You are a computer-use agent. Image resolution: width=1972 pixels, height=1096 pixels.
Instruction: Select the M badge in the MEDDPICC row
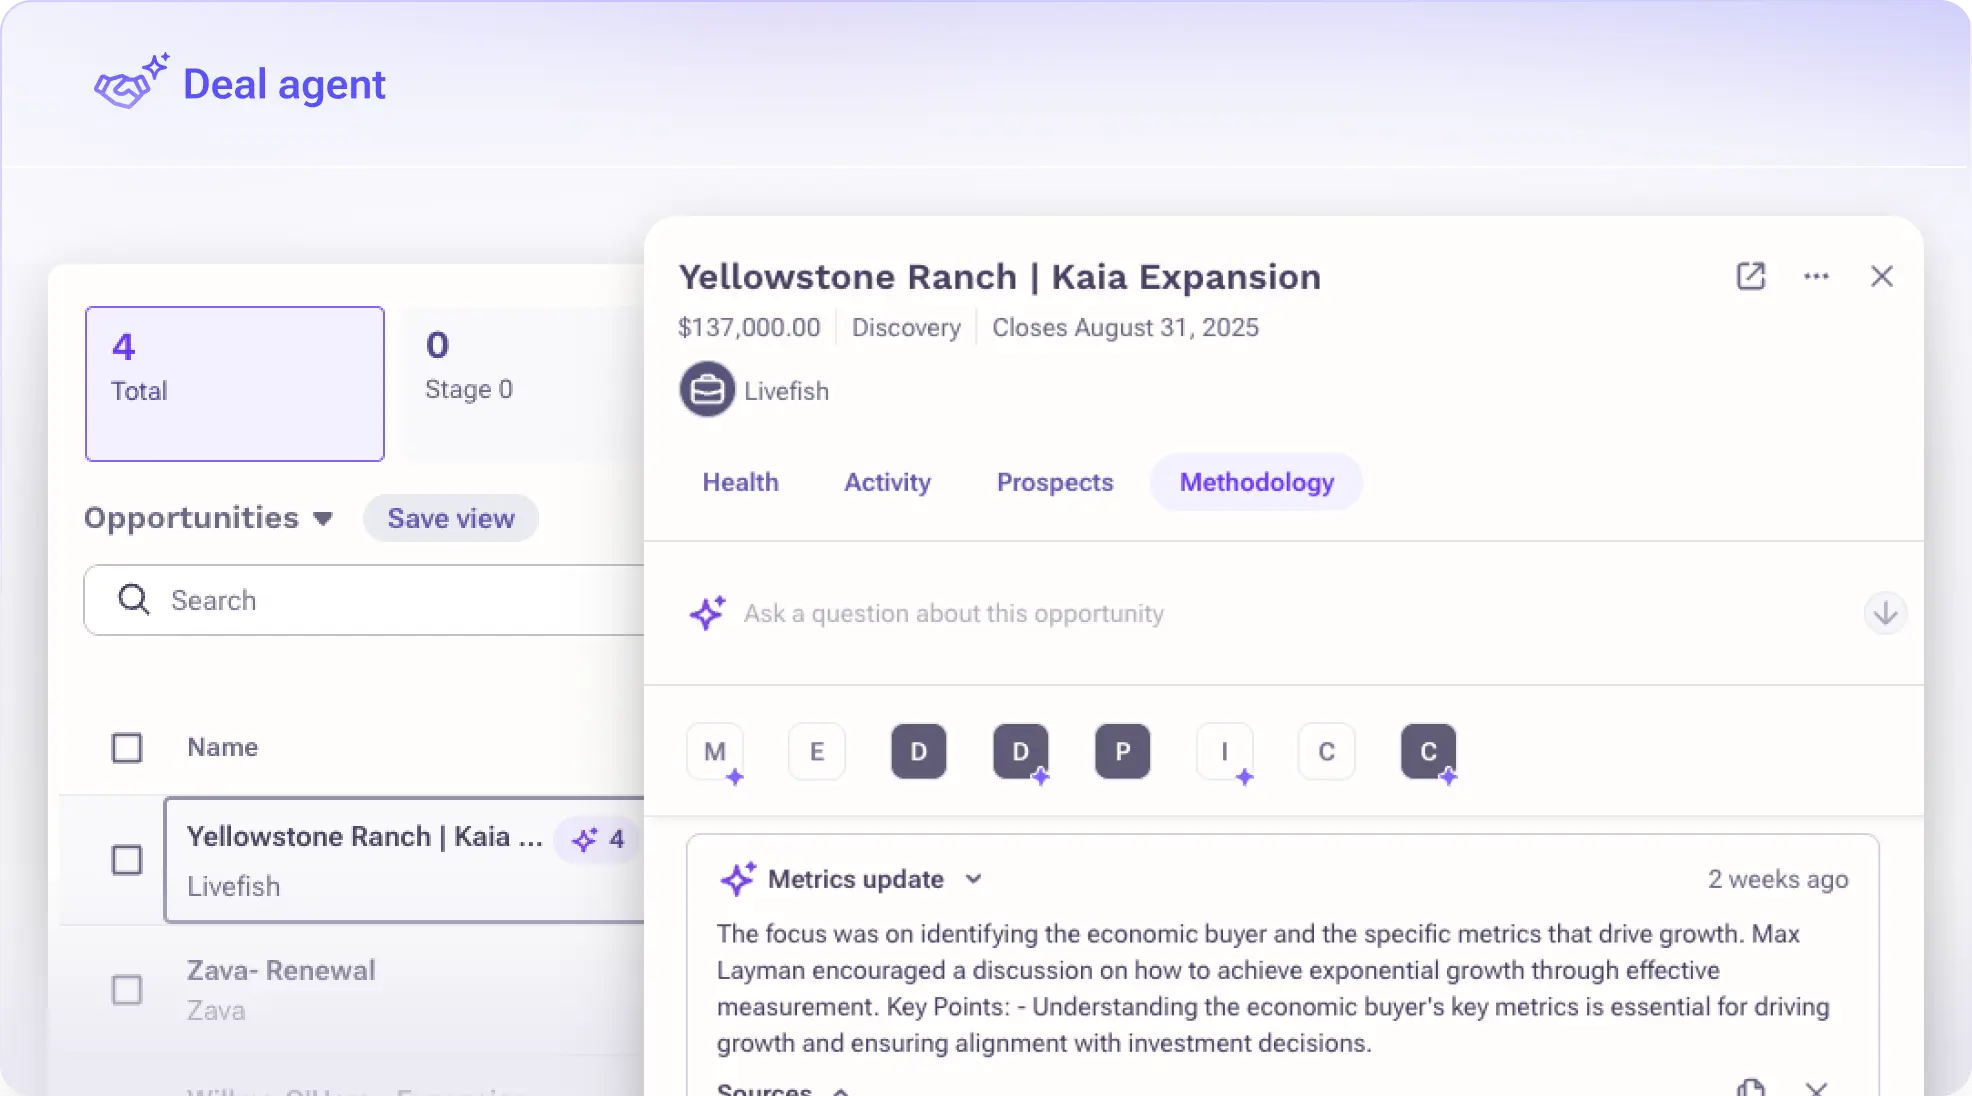[x=714, y=751]
